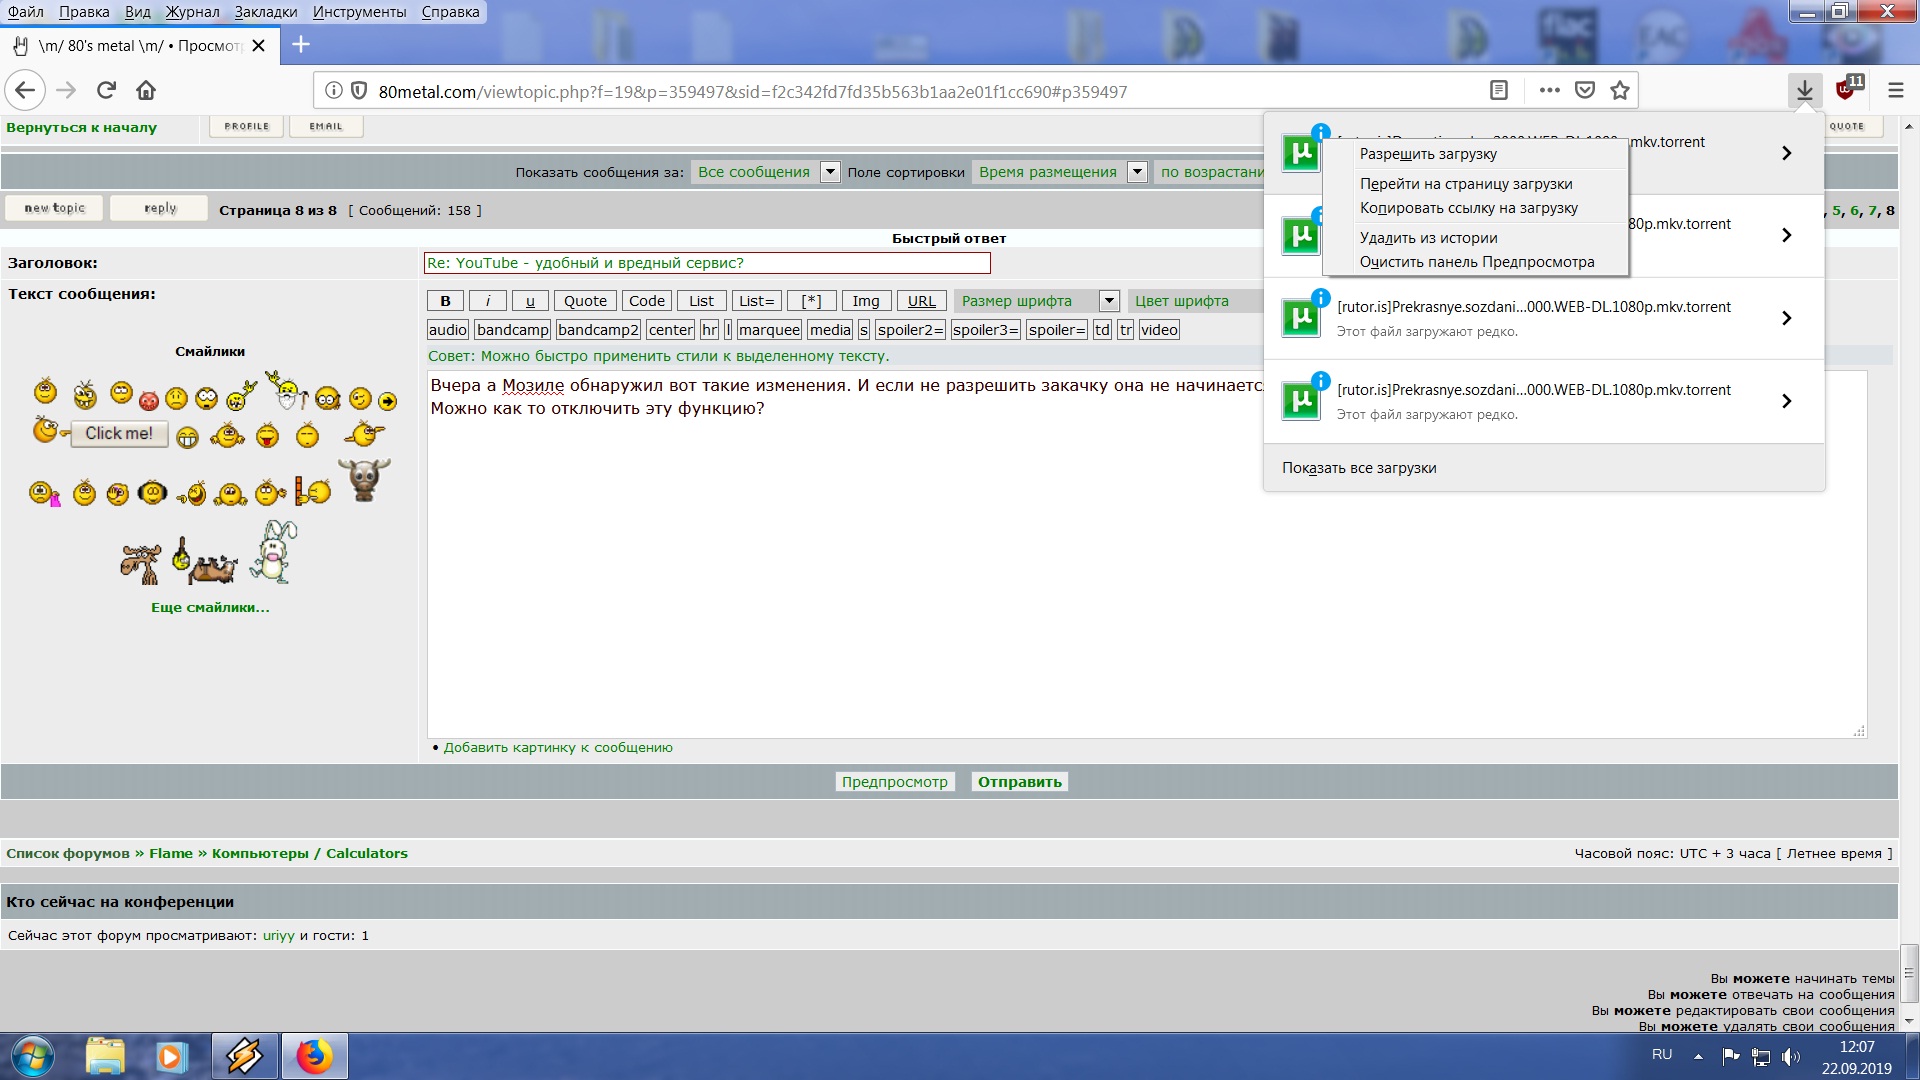This screenshot has width=1920, height=1080.
Task: Bookmark this page with star icon
Action: click(x=1620, y=91)
